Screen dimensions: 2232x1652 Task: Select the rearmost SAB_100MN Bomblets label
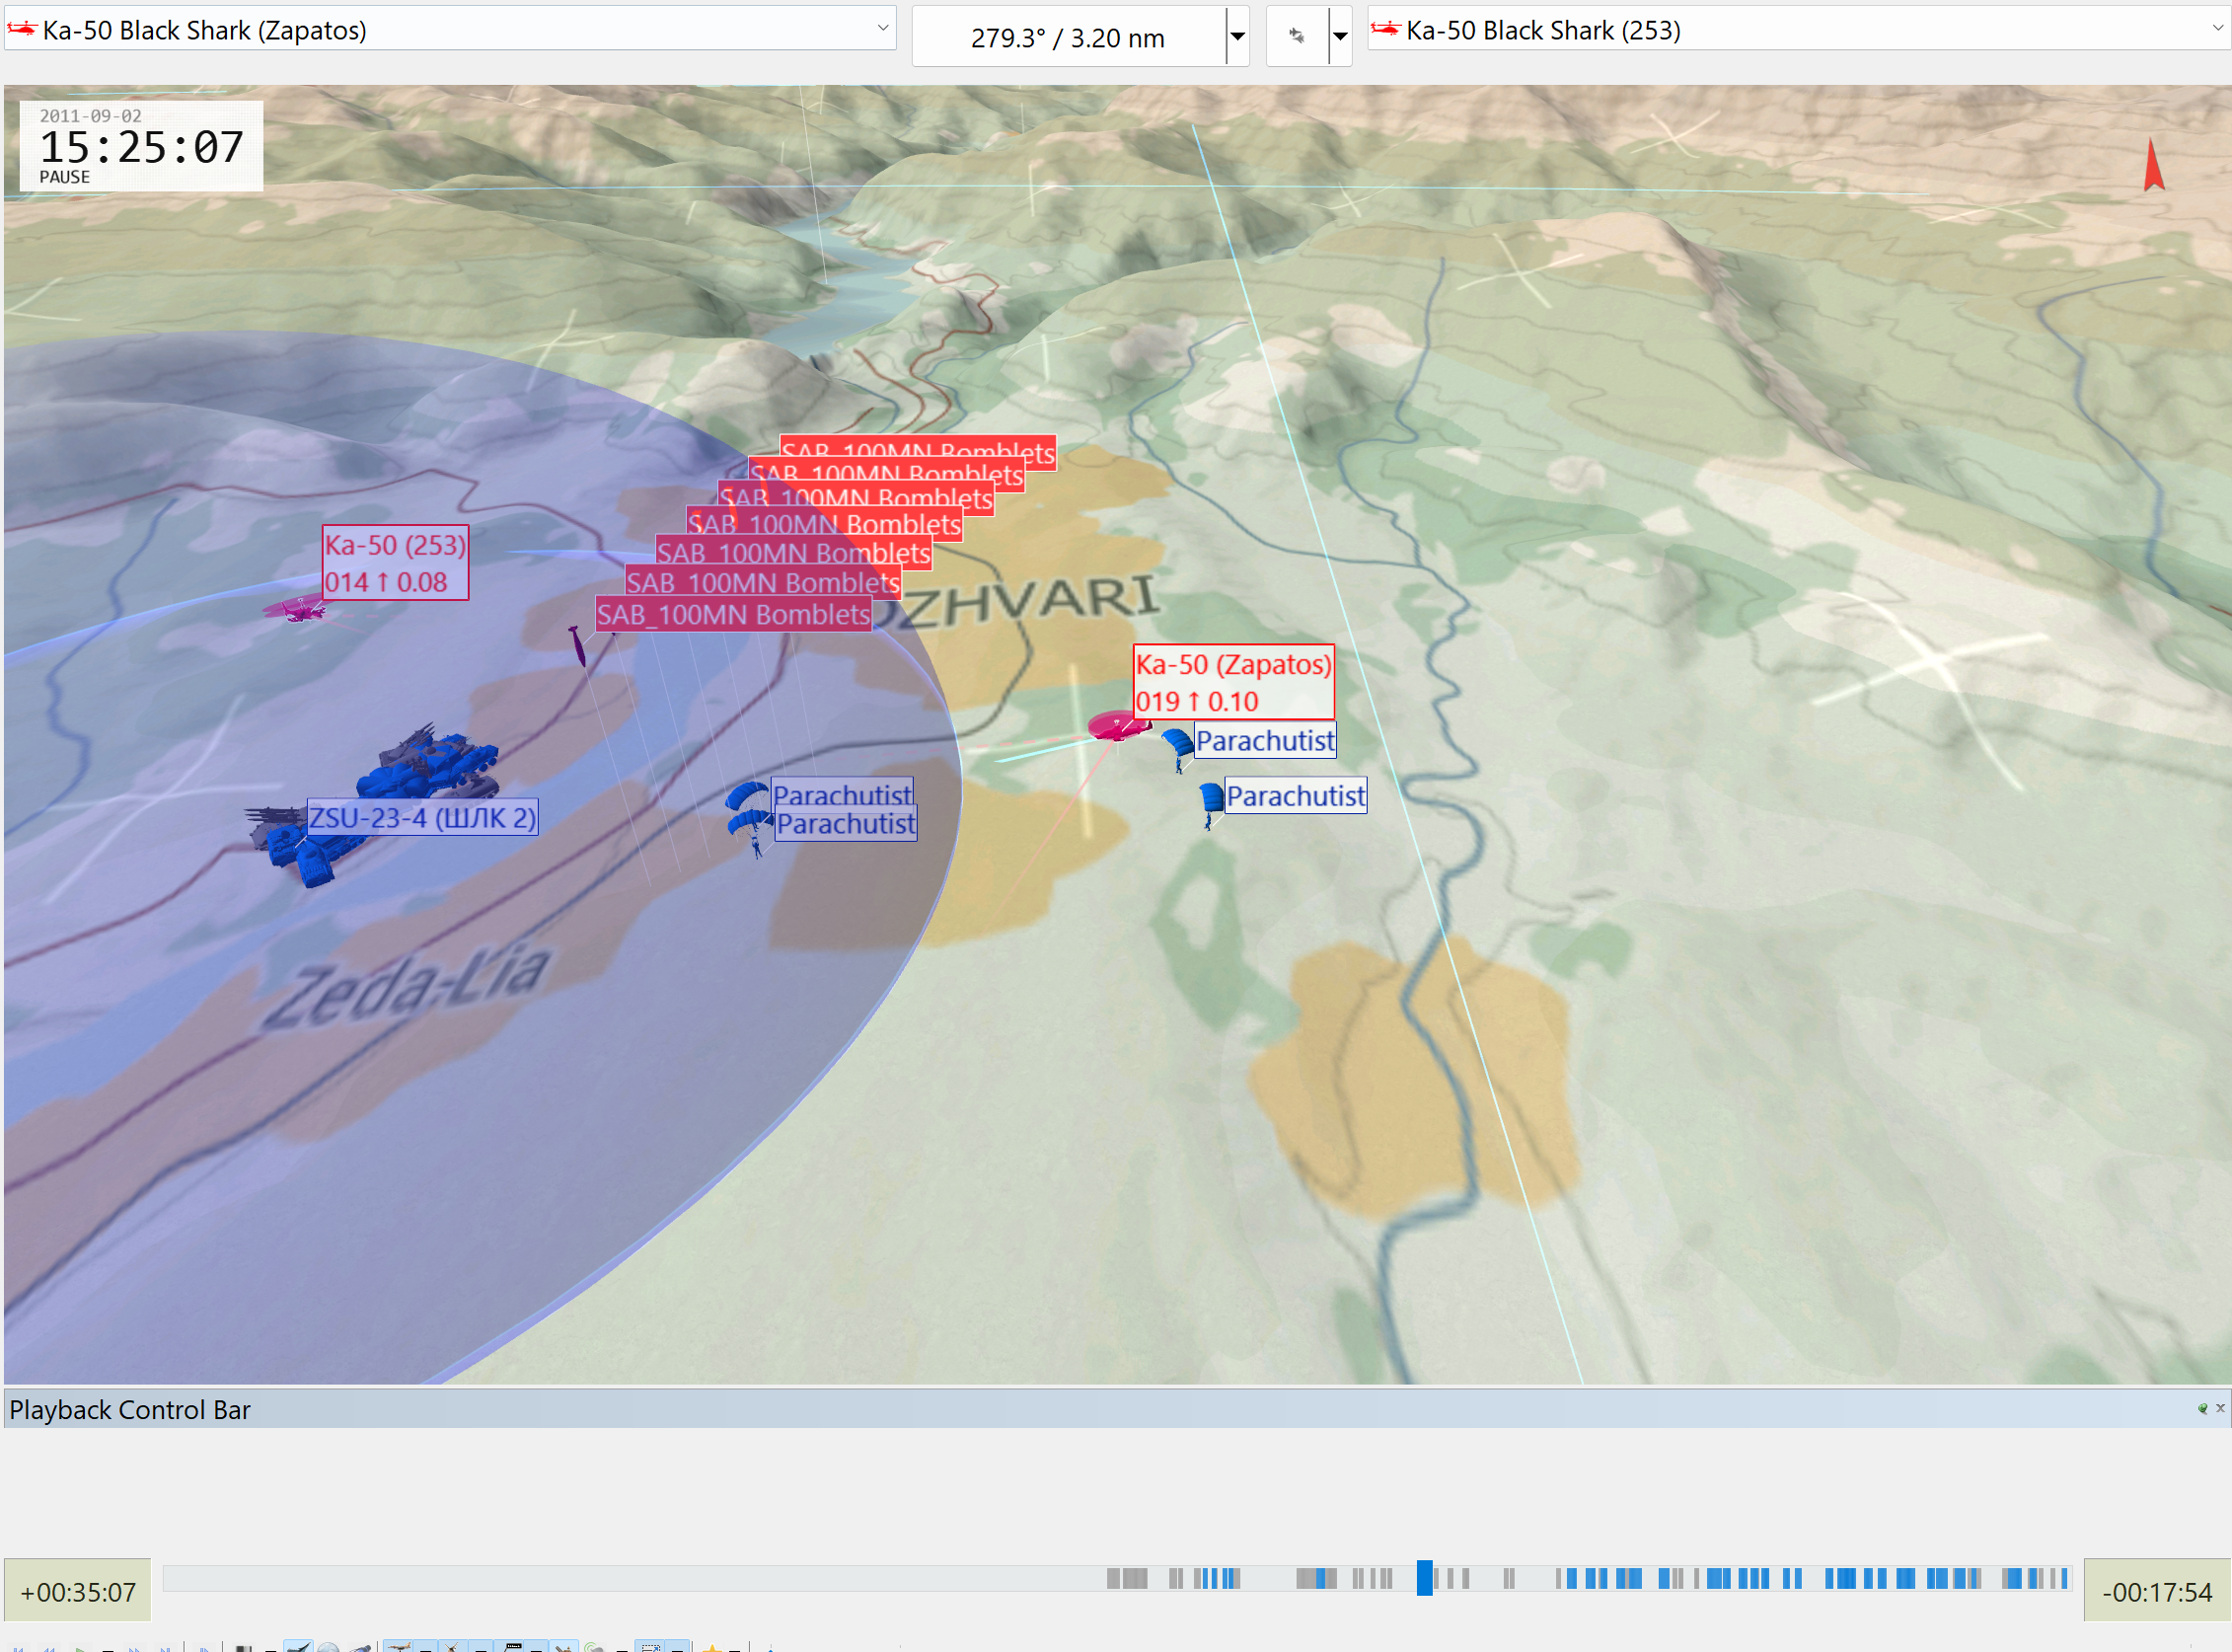click(917, 451)
